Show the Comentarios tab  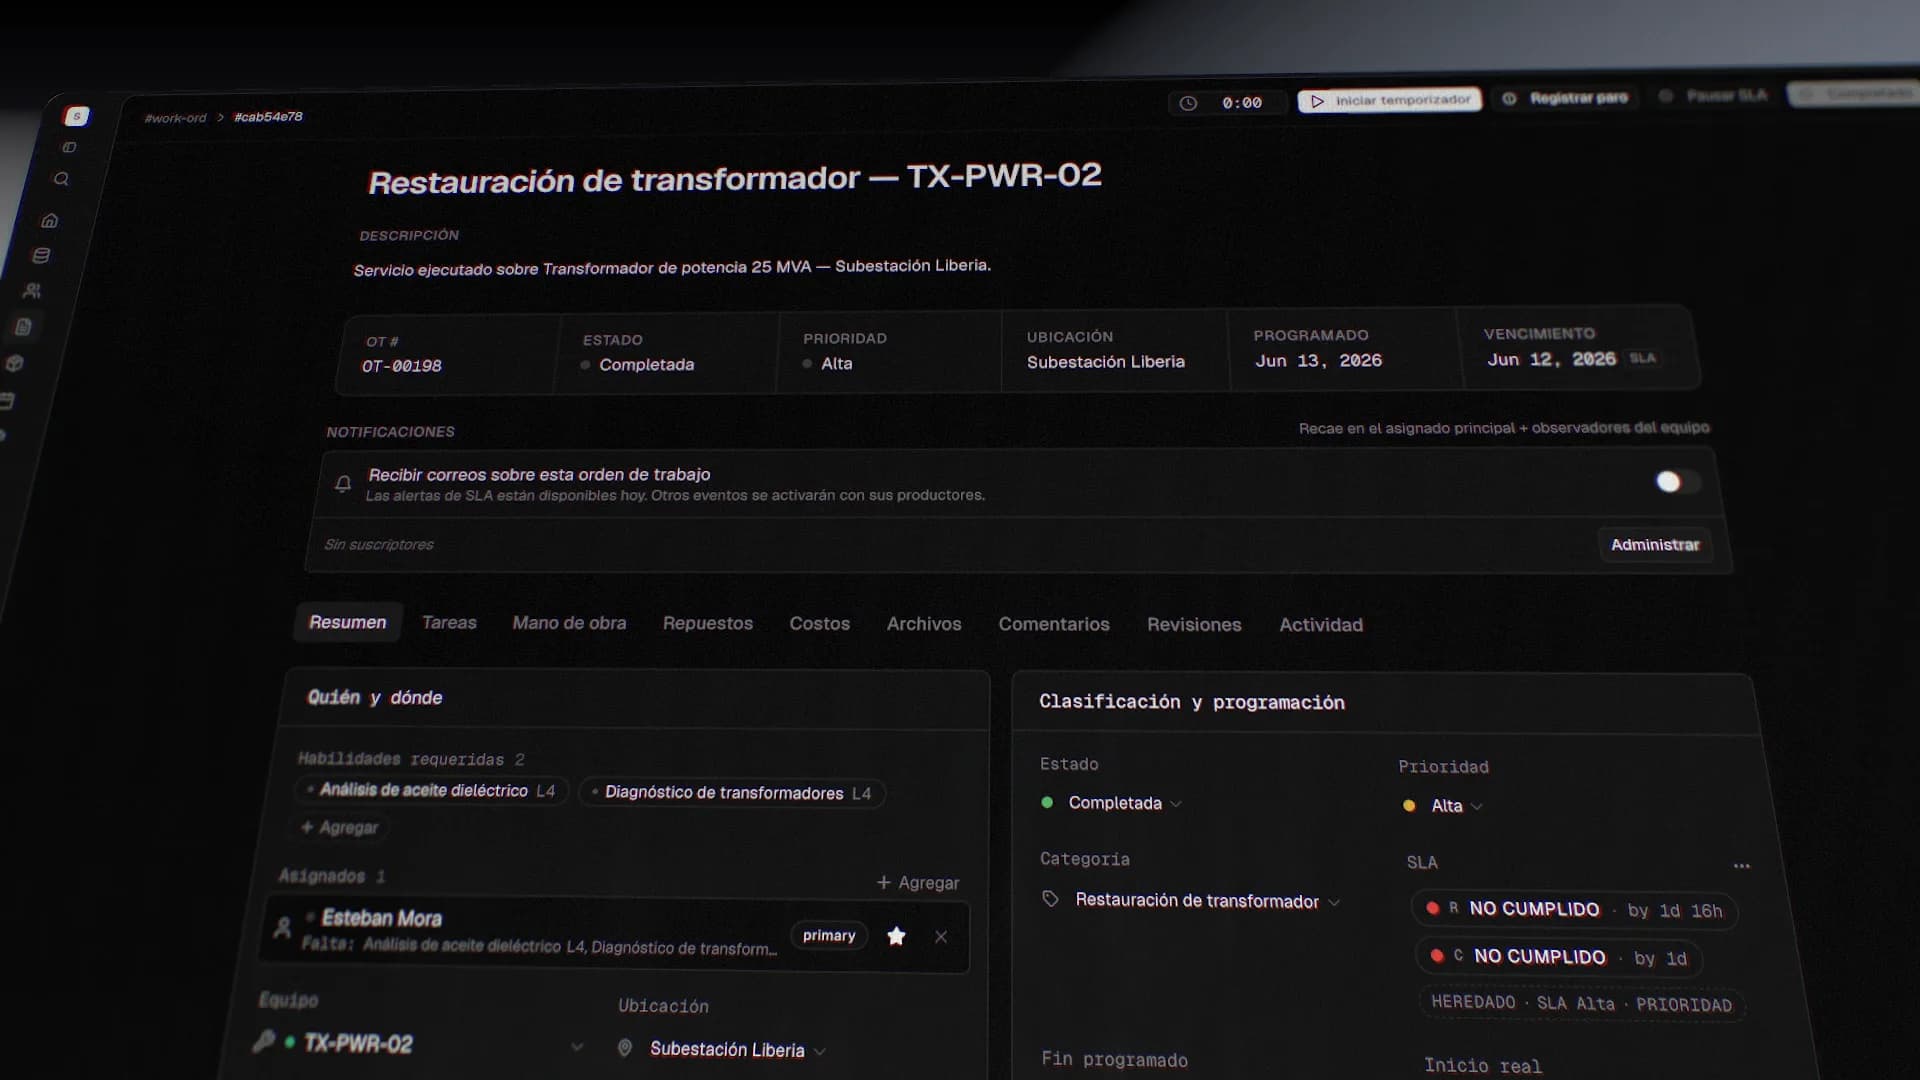click(1054, 624)
